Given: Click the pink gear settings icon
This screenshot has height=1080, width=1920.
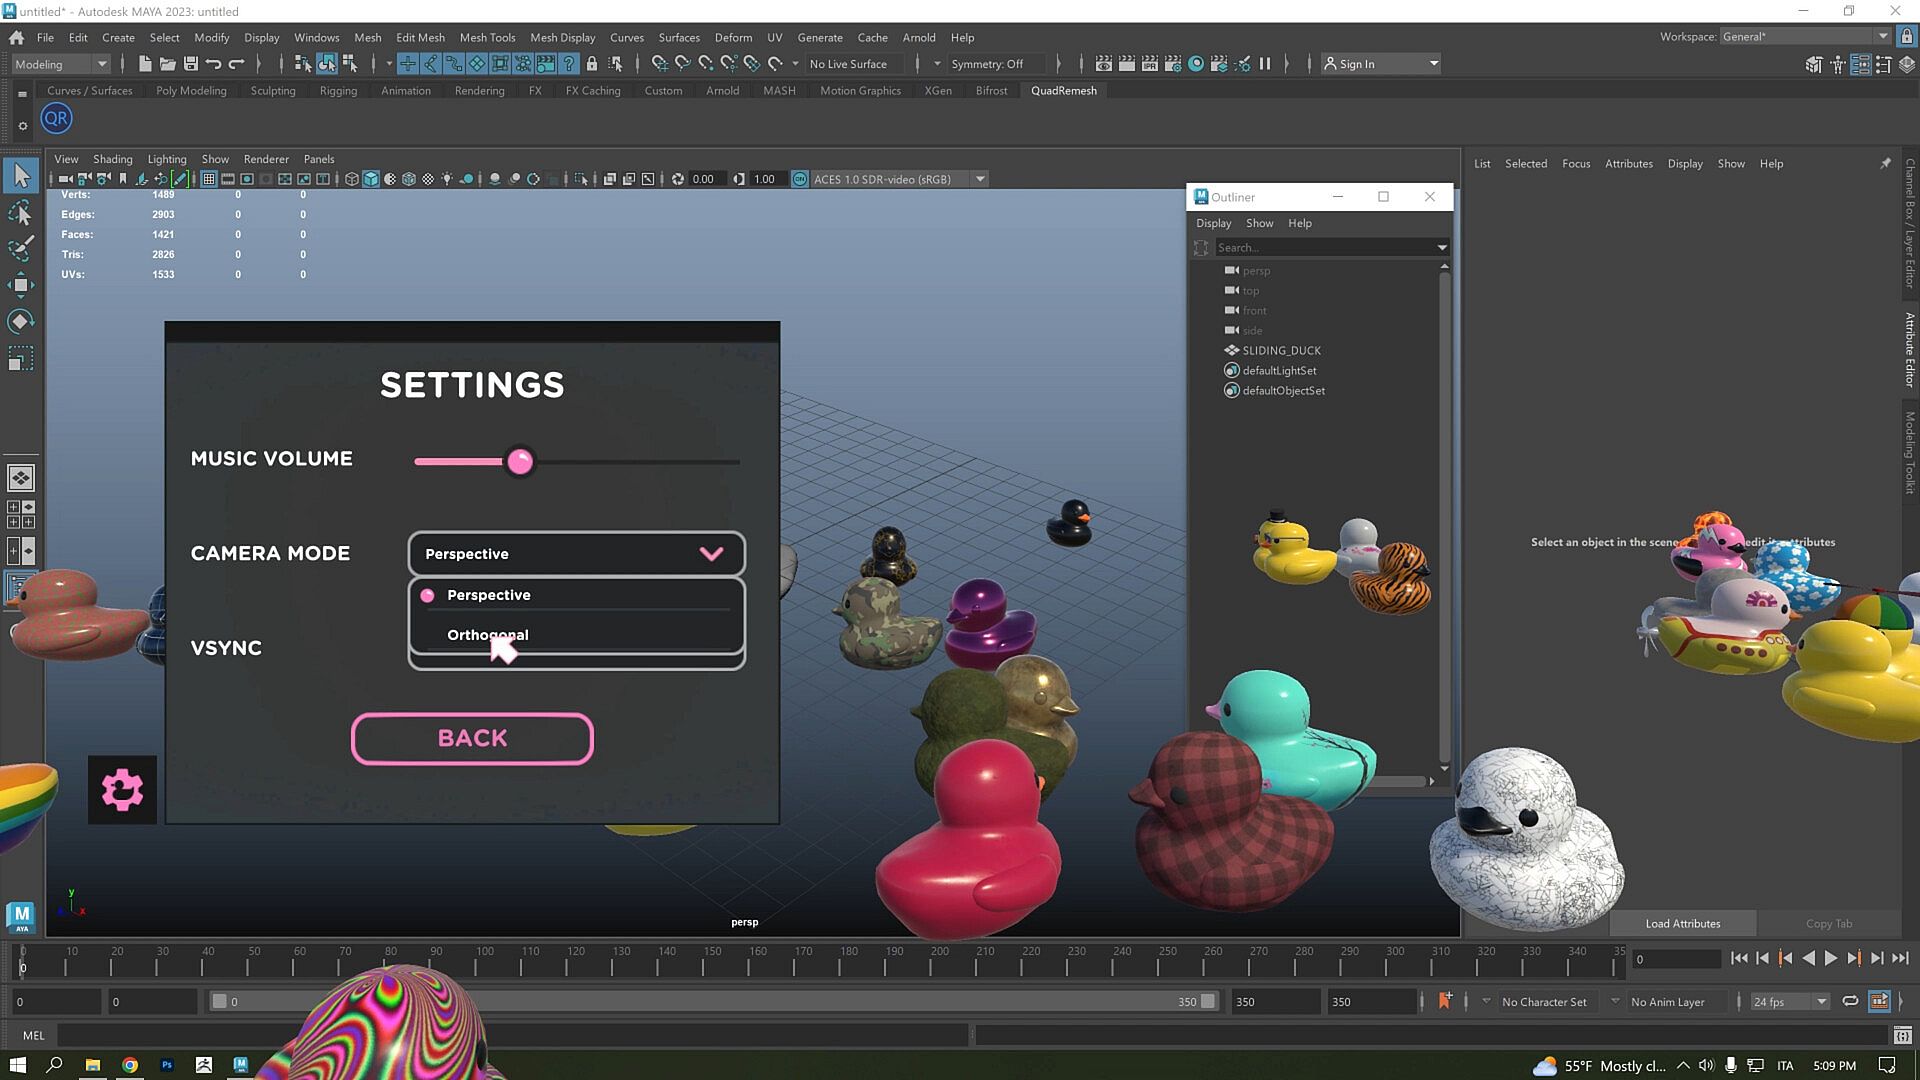Looking at the screenshot, I should pos(122,790).
